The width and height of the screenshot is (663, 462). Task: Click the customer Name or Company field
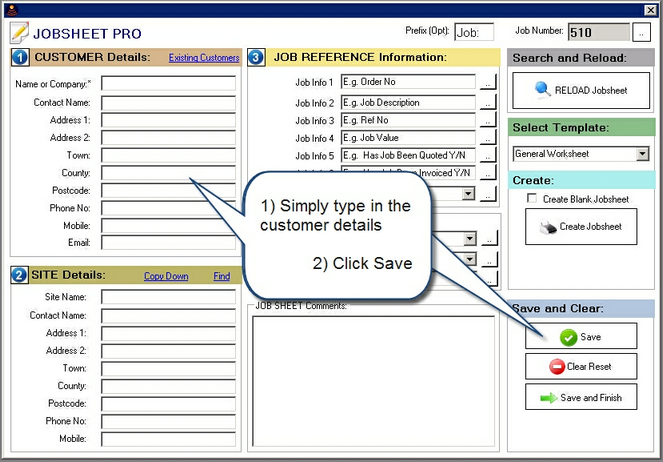tap(168, 83)
